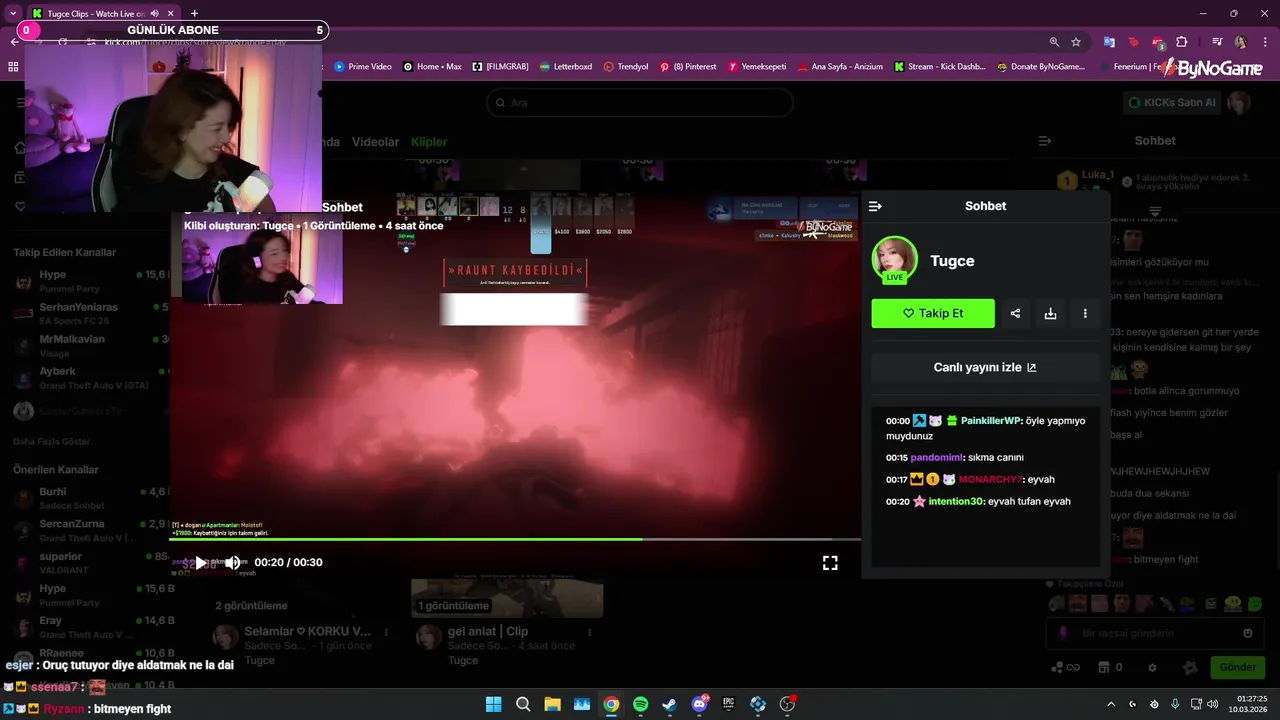Open the Pinterest bookmark
The width and height of the screenshot is (1280, 720).
[x=687, y=67]
